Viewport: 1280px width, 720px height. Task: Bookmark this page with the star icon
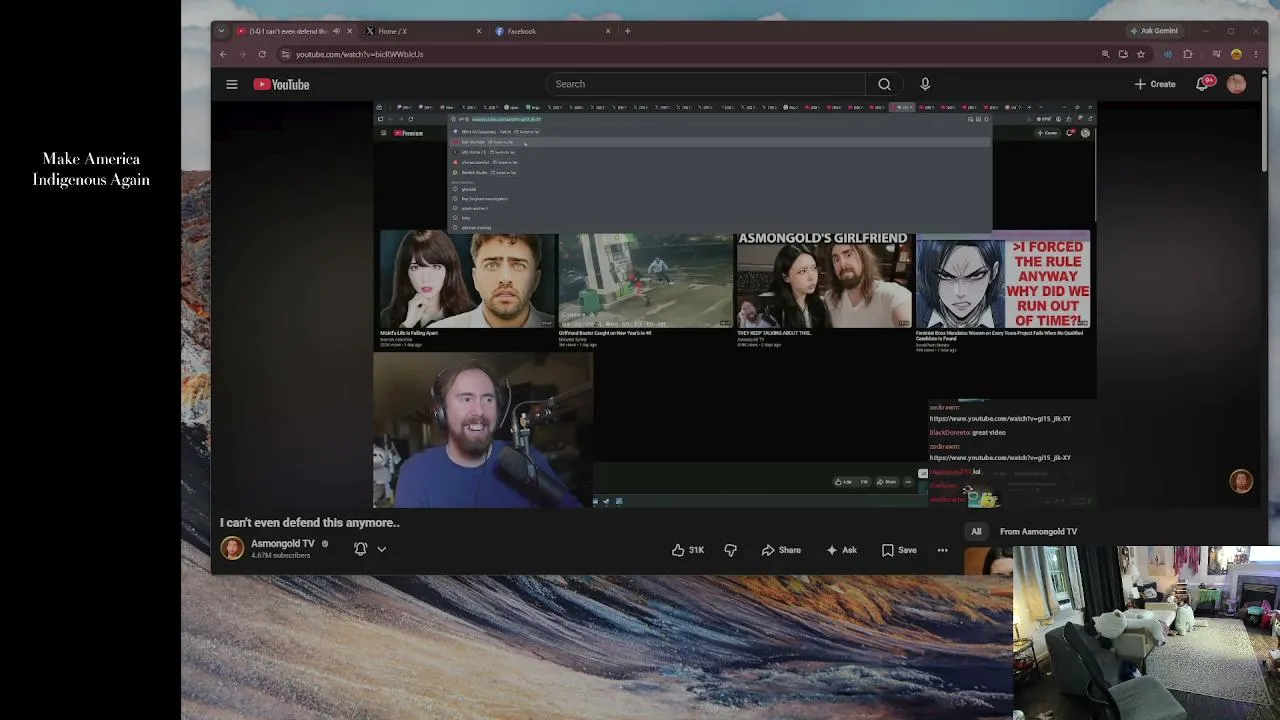point(1141,54)
